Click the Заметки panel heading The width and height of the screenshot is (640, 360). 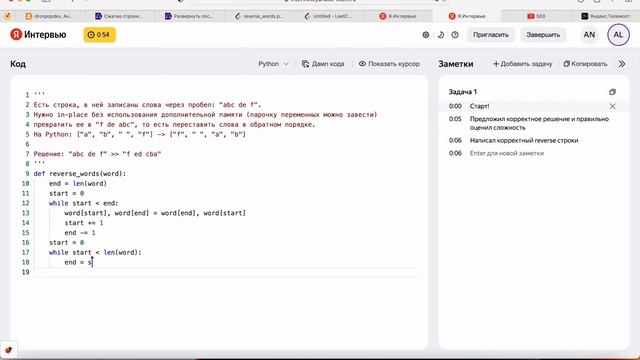(456, 64)
